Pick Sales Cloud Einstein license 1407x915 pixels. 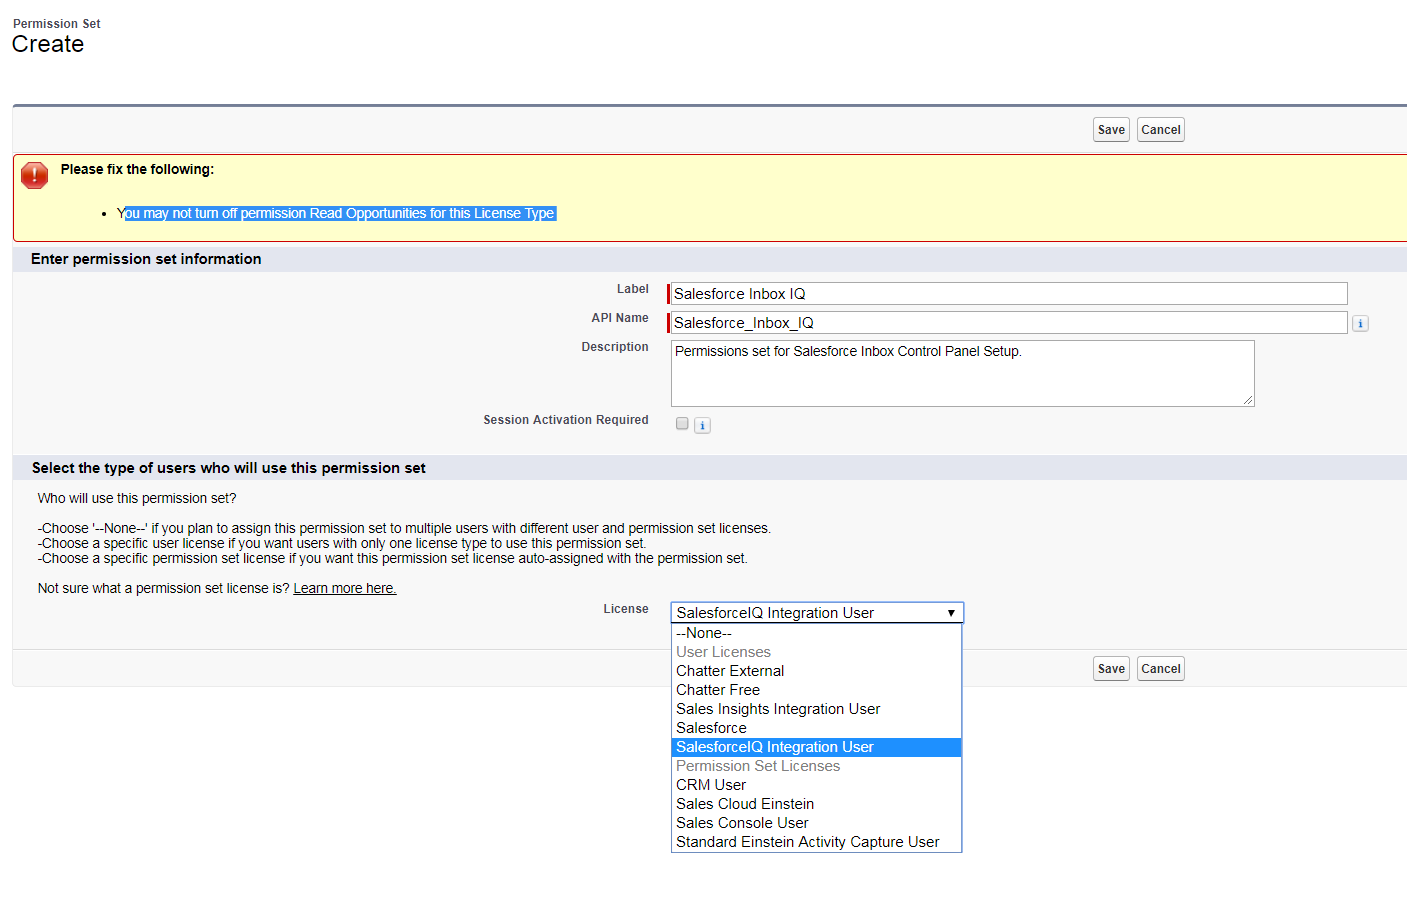816,804
